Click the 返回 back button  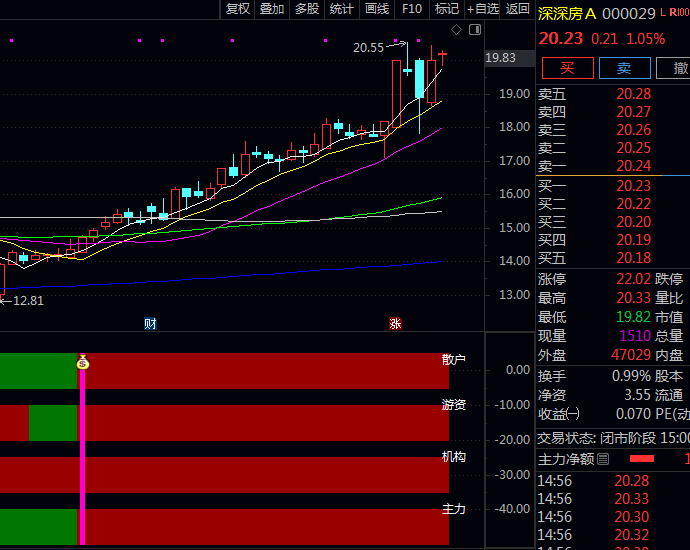pos(517,9)
